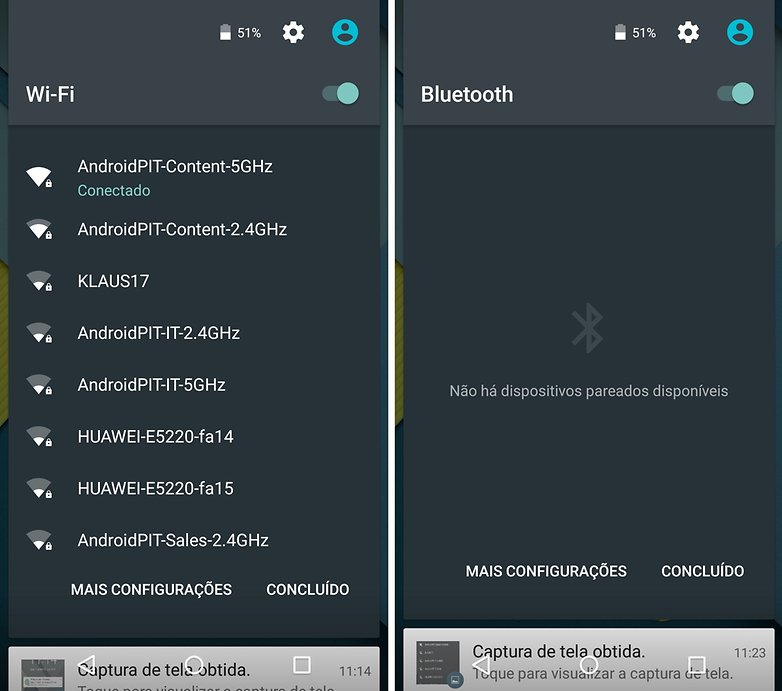782x691 pixels.
Task: Tap recent apps button on Bluetooth screen
Action: [x=697, y=665]
